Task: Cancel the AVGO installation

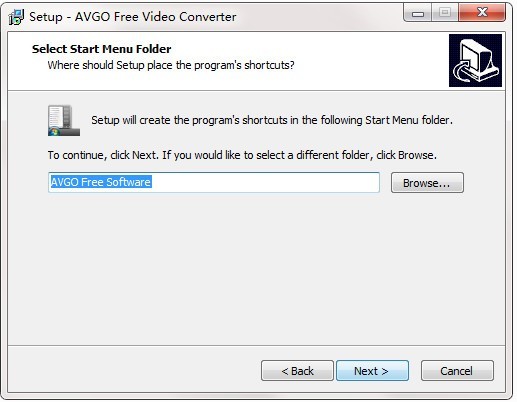Action: (x=457, y=370)
